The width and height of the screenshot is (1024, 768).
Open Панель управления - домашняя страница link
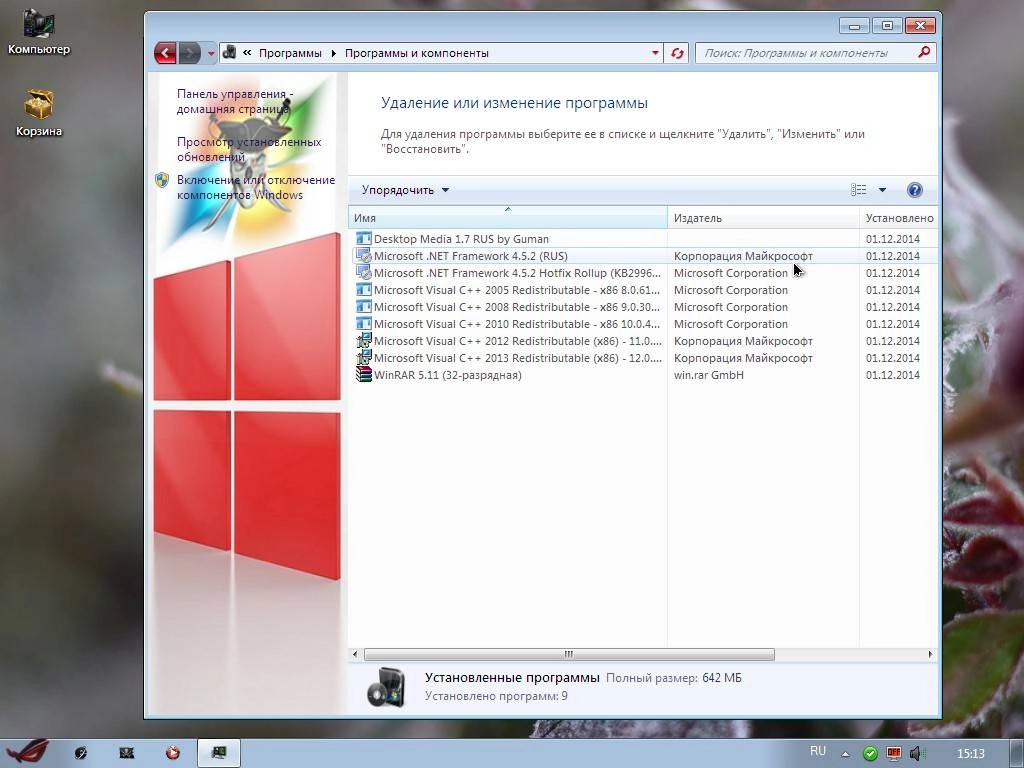coord(234,101)
